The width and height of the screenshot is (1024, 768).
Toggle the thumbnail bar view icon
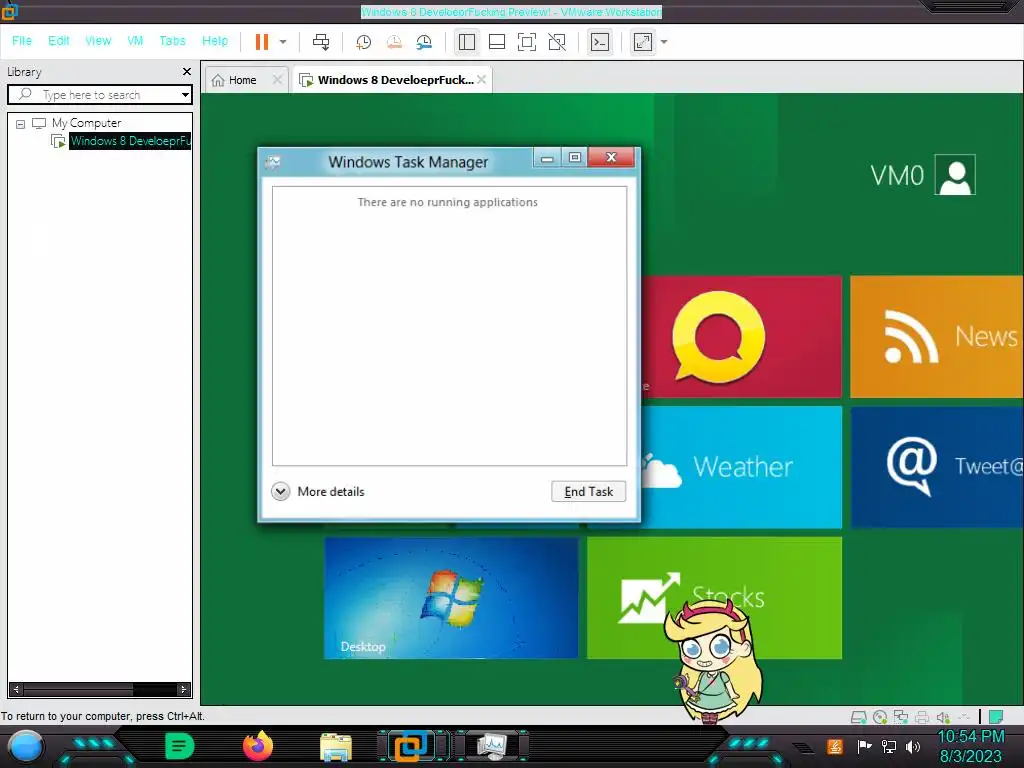coord(497,42)
